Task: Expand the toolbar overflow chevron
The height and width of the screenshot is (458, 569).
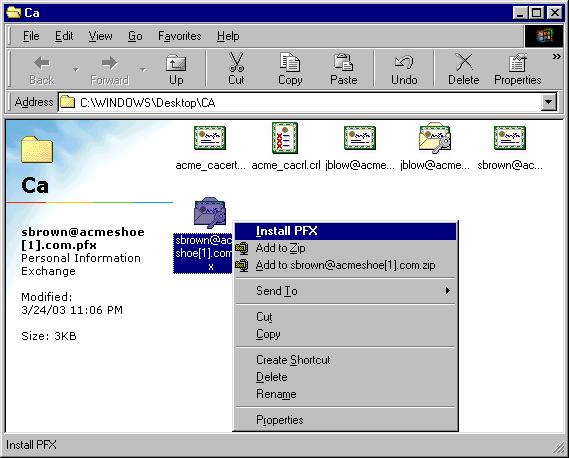Action: (556, 57)
